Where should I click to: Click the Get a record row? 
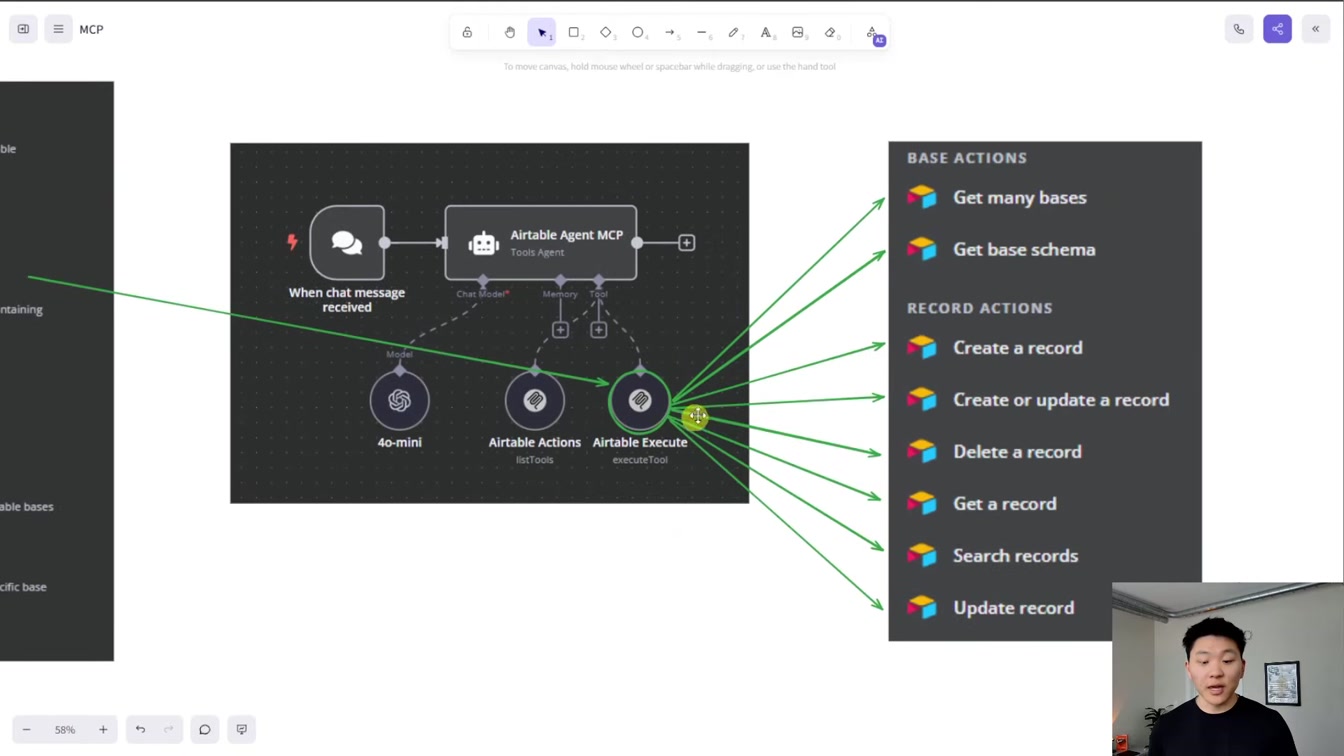(1045, 503)
